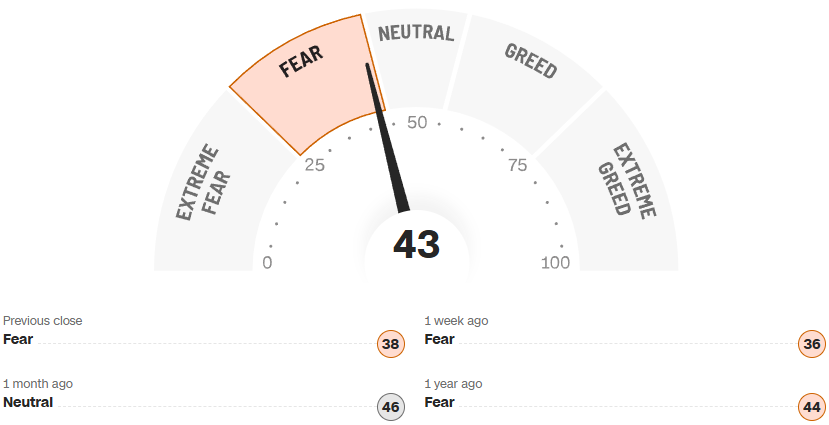Image resolution: width=829 pixels, height=425 pixels.
Task: Select the Extreme Fear gauge segment
Action: [x=205, y=185]
